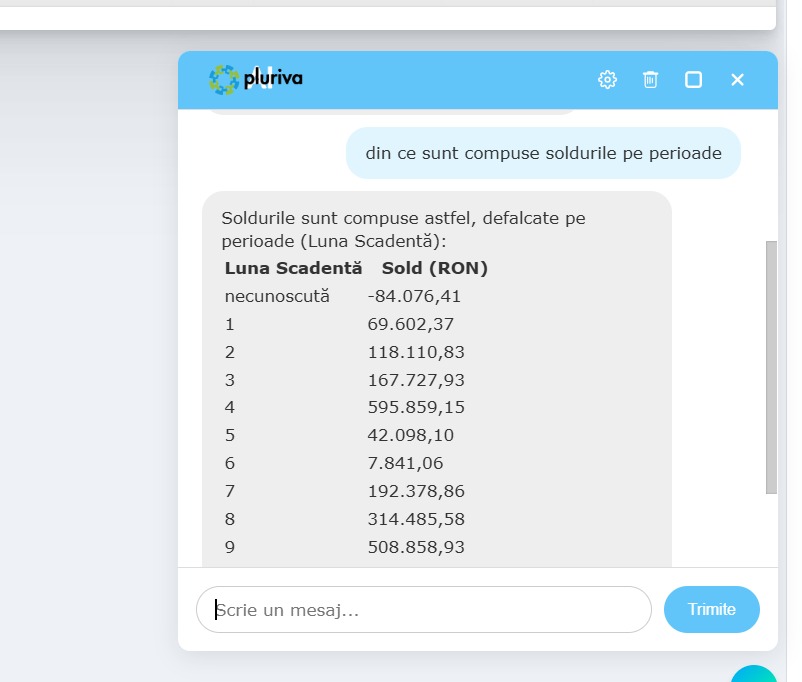This screenshot has width=802, height=682.
Task: Click the Pluriva logo in the chat header
Action: [256, 79]
